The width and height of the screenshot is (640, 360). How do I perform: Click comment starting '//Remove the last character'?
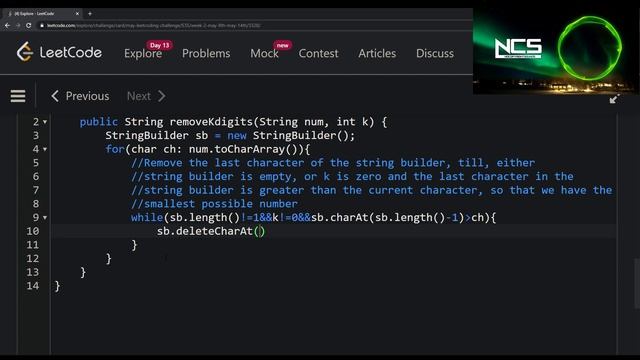click(333, 163)
